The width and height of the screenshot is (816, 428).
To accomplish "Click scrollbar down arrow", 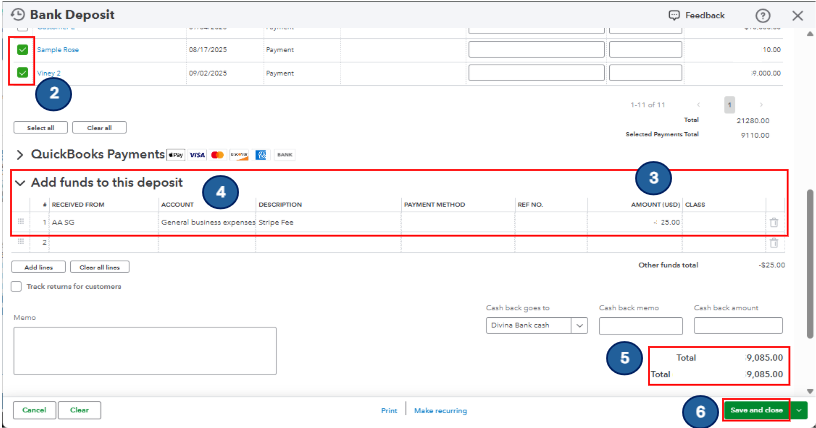I will point(810,391).
